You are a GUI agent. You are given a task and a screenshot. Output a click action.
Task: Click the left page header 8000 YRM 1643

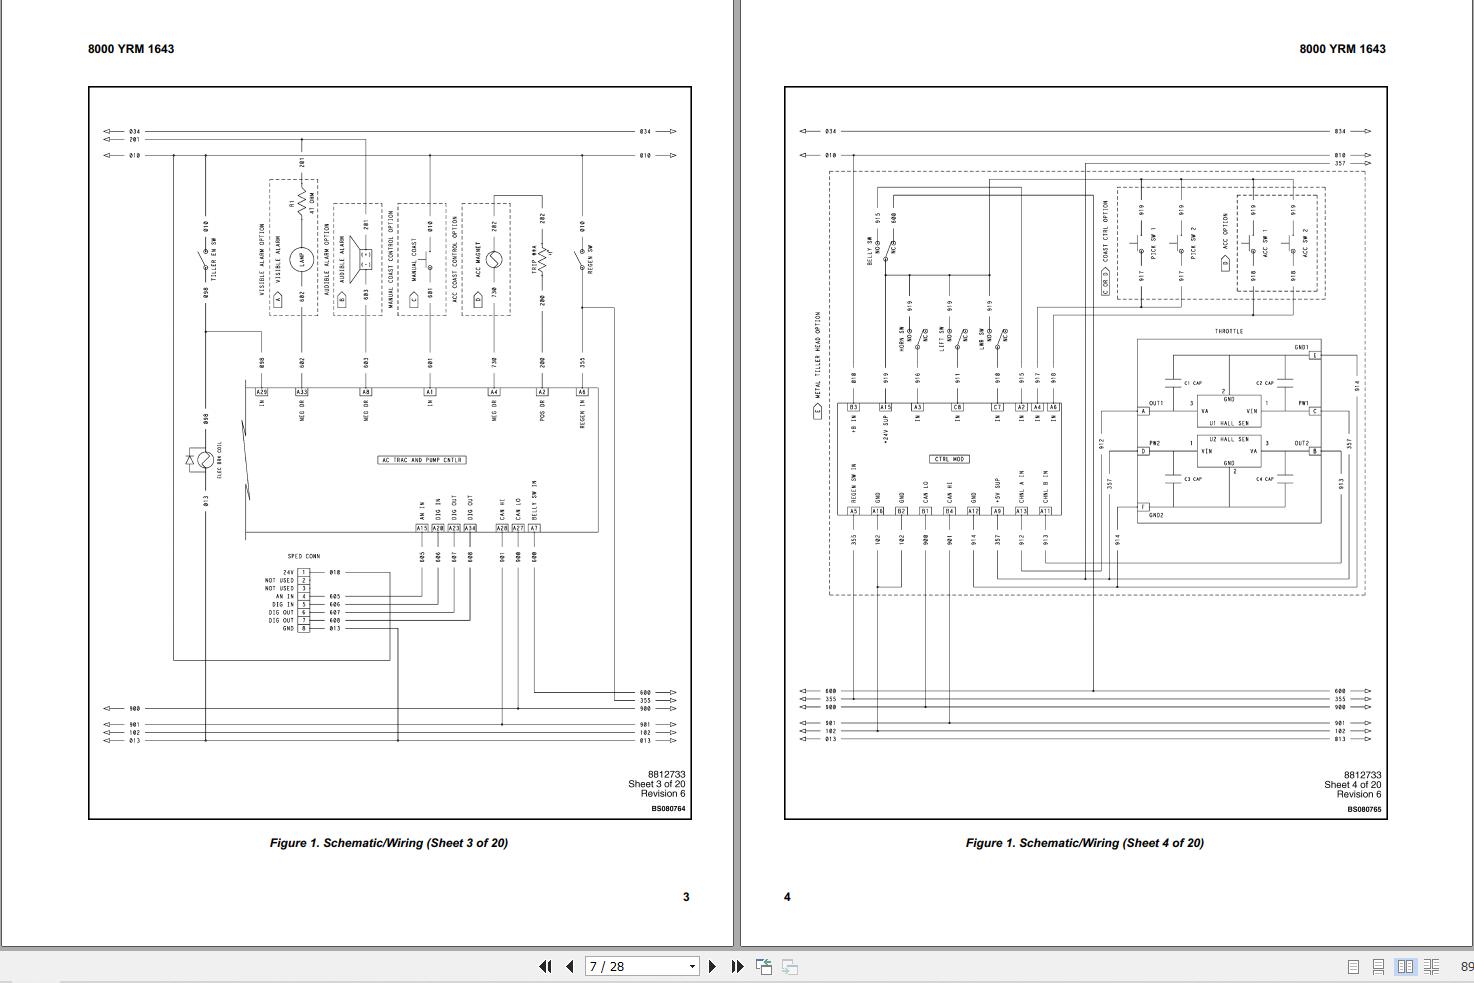coord(131,49)
